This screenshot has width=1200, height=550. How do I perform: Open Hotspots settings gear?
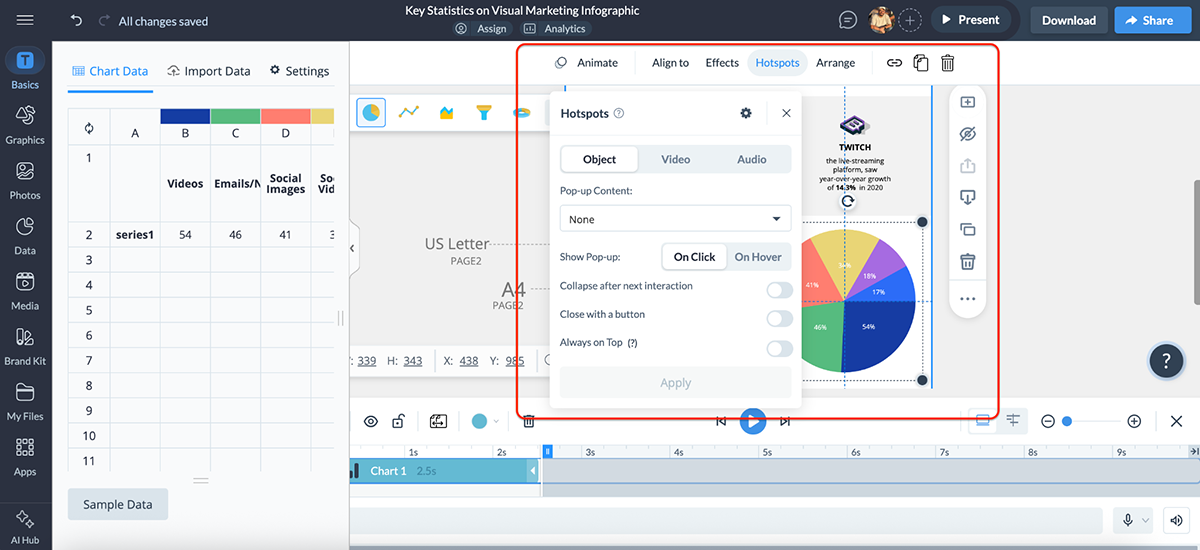(x=745, y=114)
